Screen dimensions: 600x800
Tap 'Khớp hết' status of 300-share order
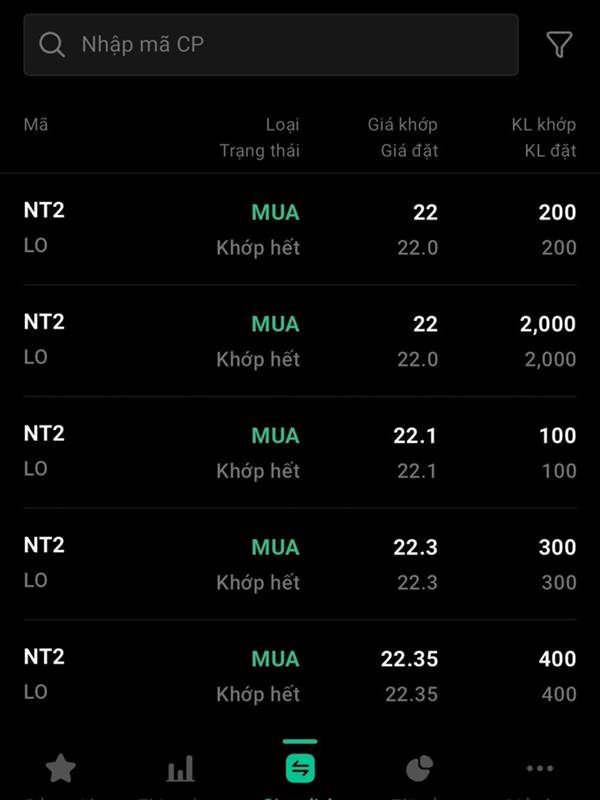258,582
